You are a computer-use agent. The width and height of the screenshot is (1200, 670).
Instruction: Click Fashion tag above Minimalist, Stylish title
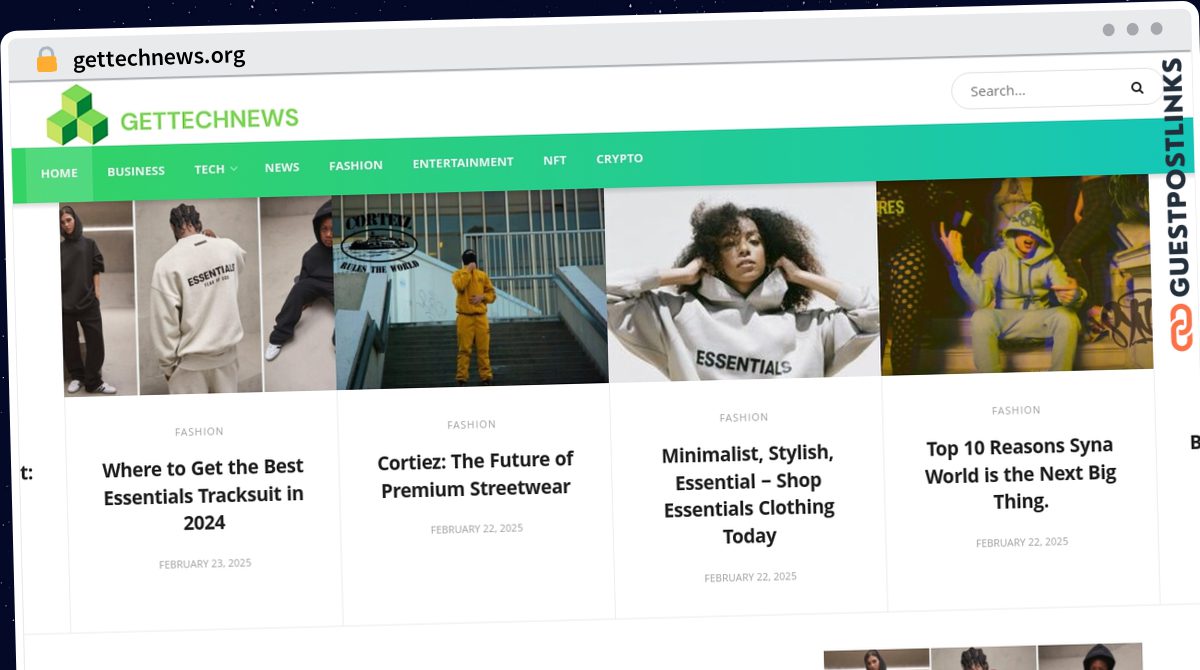tap(744, 417)
